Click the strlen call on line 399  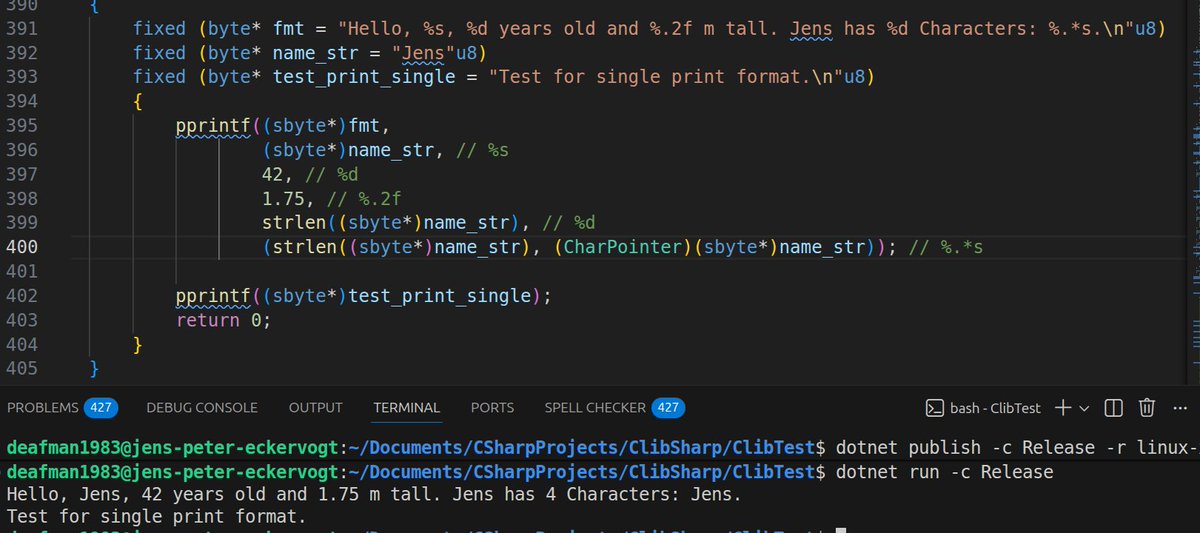tap(292, 222)
